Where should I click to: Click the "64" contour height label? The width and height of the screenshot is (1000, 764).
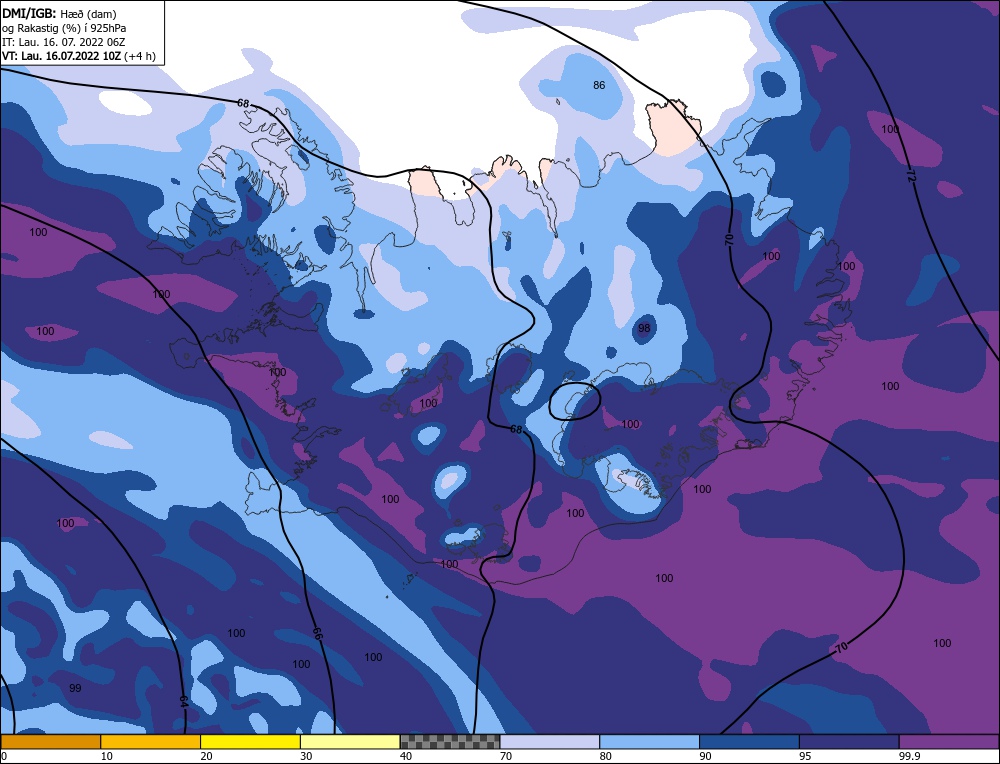tap(183, 702)
